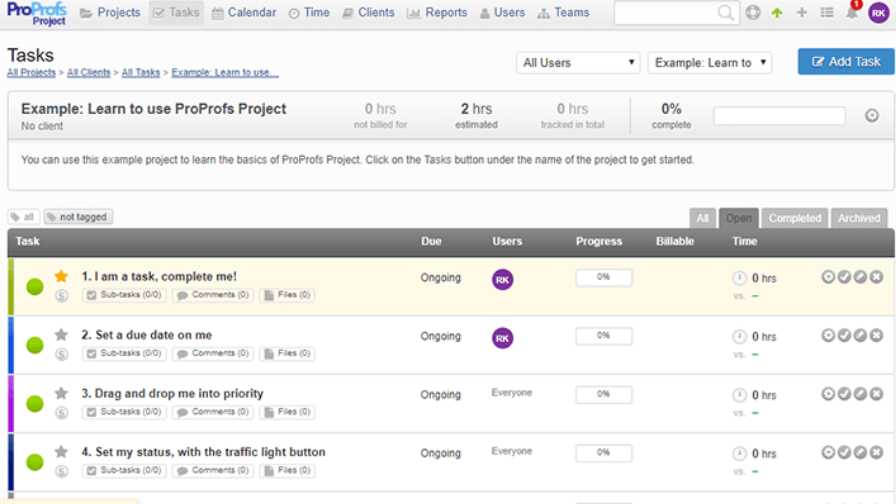The image size is (896, 504).
Task: Star the task 'Drag and drop me into priority'
Action: [x=61, y=393]
